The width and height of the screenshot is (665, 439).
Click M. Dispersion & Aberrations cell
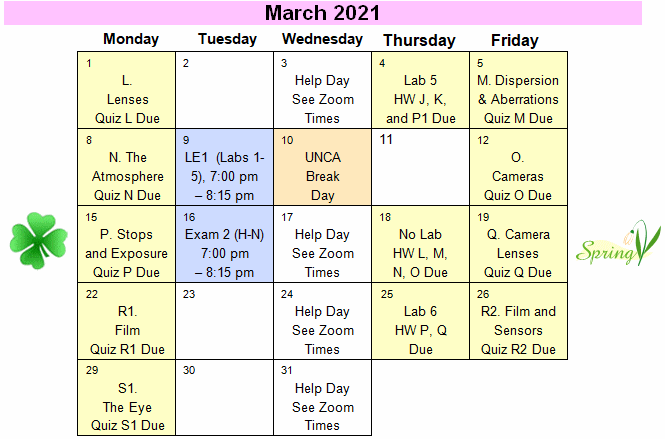click(518, 90)
